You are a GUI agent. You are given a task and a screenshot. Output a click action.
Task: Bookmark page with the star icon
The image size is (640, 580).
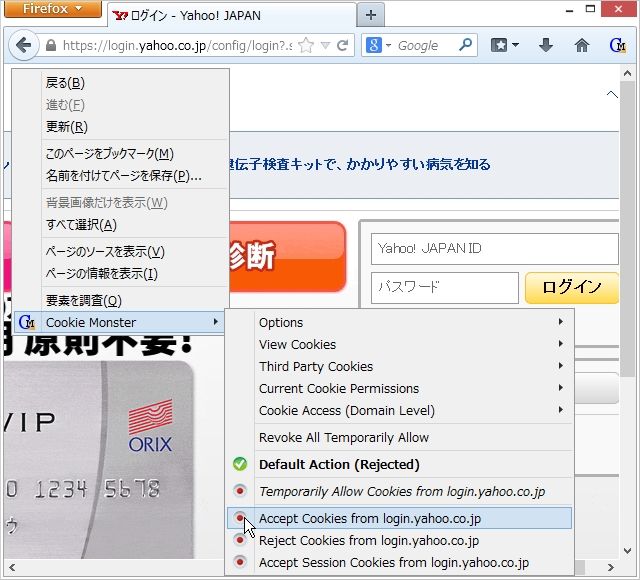tap(306, 45)
